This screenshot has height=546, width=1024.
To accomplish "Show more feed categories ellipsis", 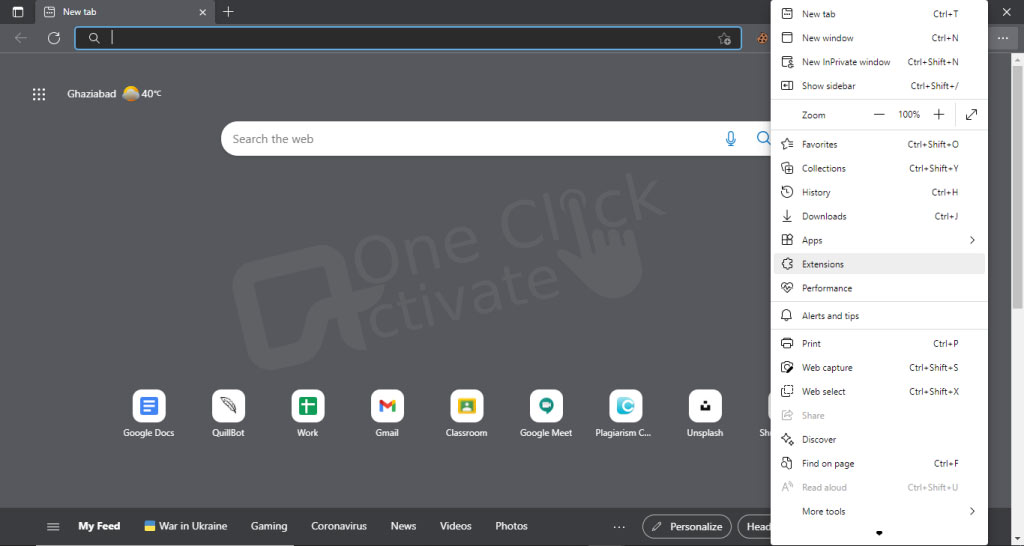I will [619, 526].
